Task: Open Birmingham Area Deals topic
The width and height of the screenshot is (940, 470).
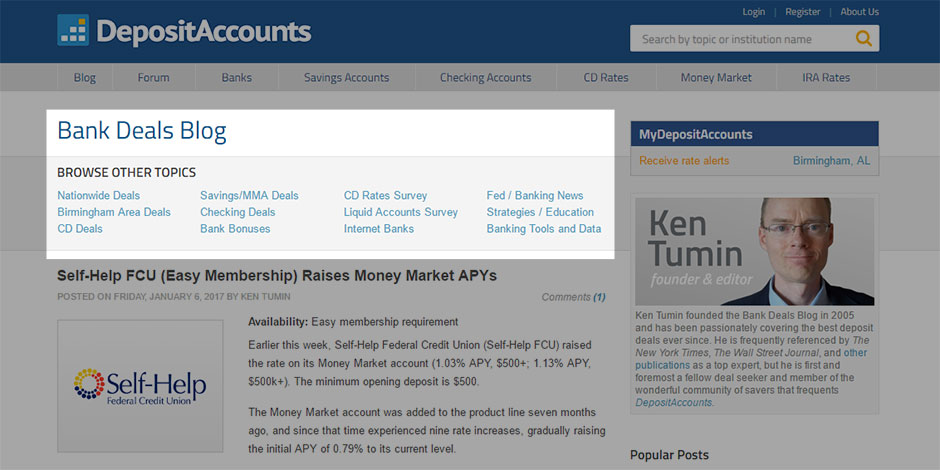Action: (114, 212)
